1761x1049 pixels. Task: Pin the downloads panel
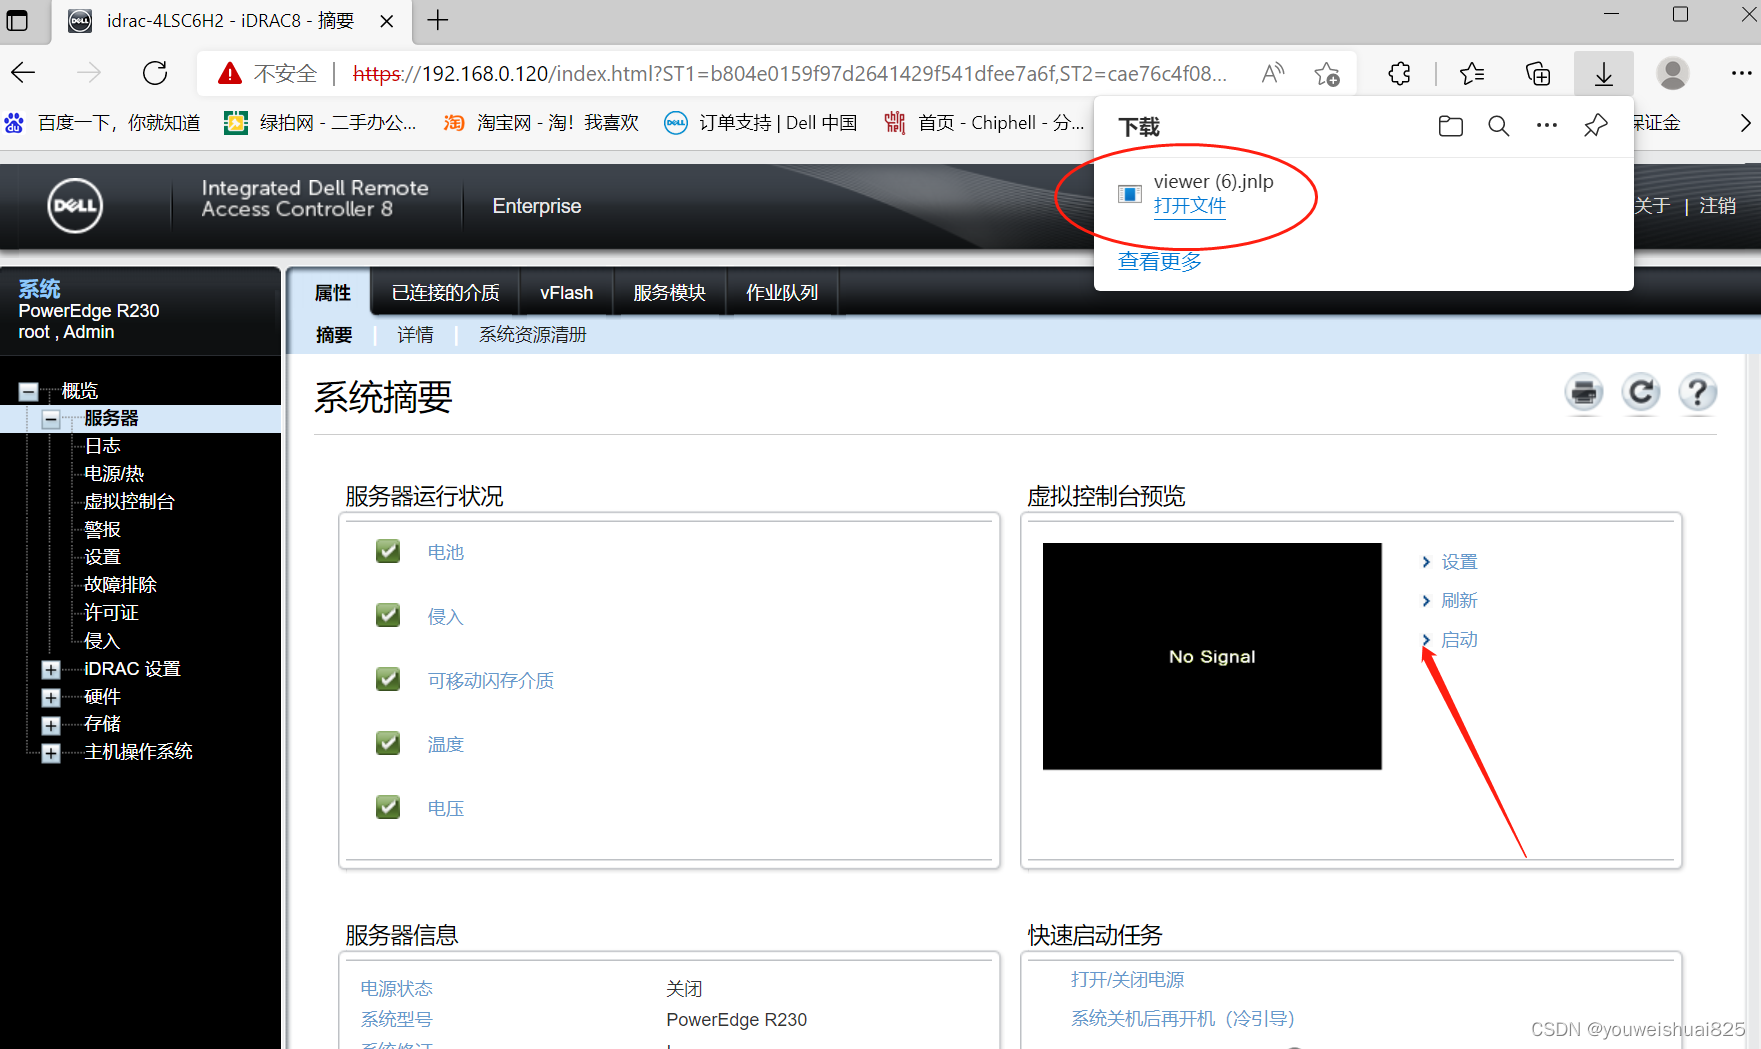(x=1596, y=126)
